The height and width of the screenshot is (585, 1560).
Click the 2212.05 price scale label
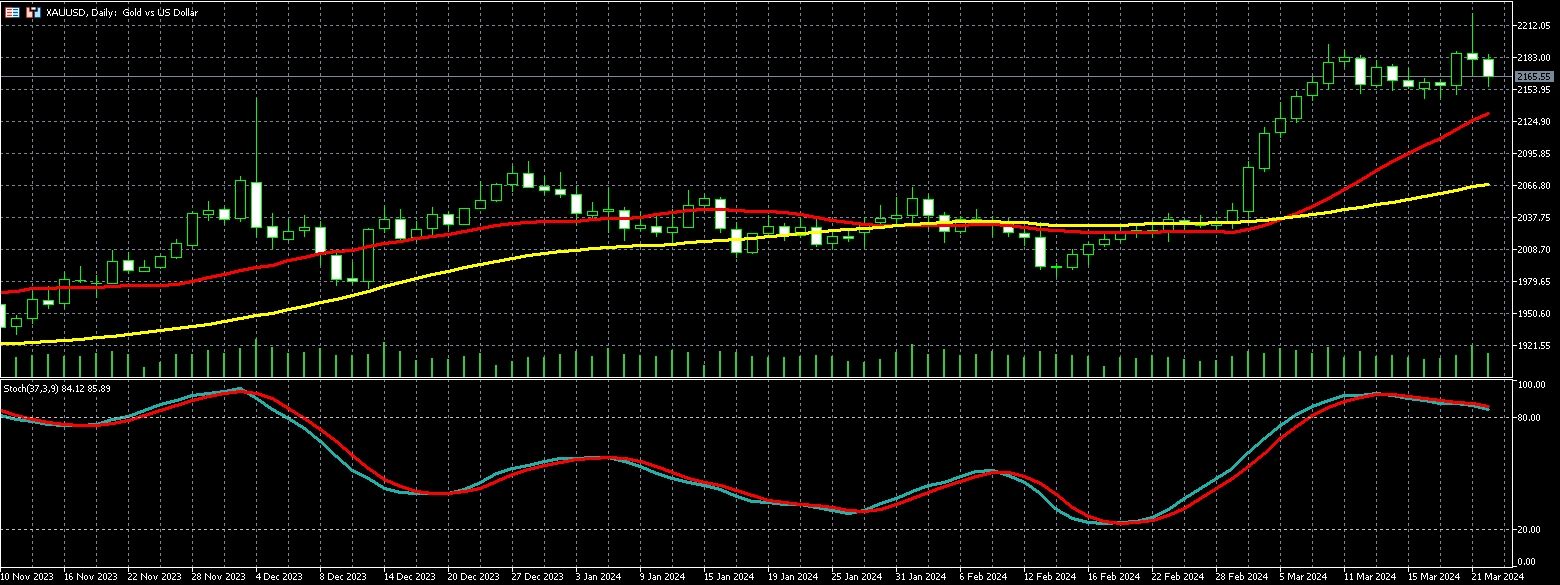click(1533, 26)
